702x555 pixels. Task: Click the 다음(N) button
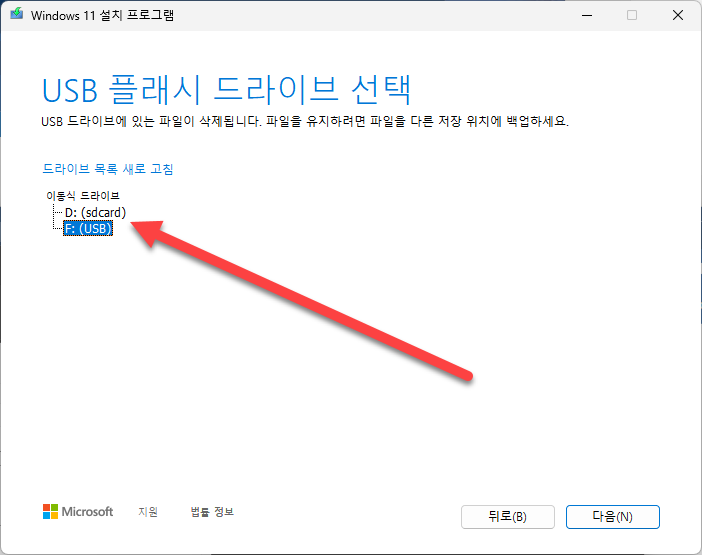tap(612, 517)
